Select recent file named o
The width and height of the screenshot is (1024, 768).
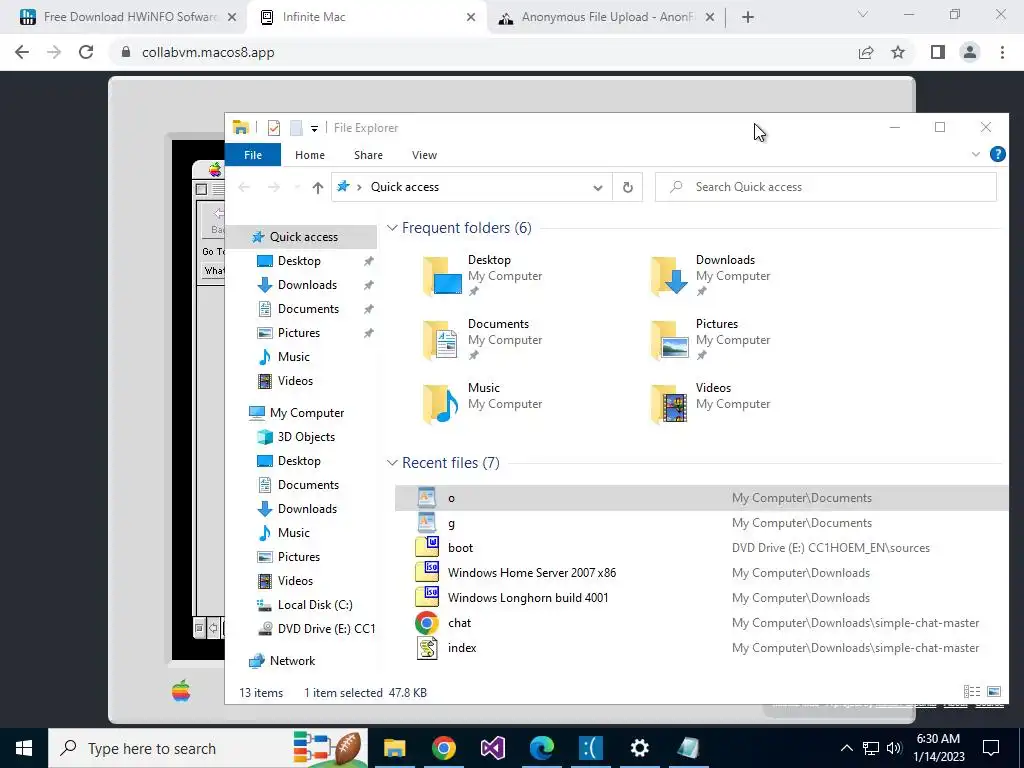(701, 498)
